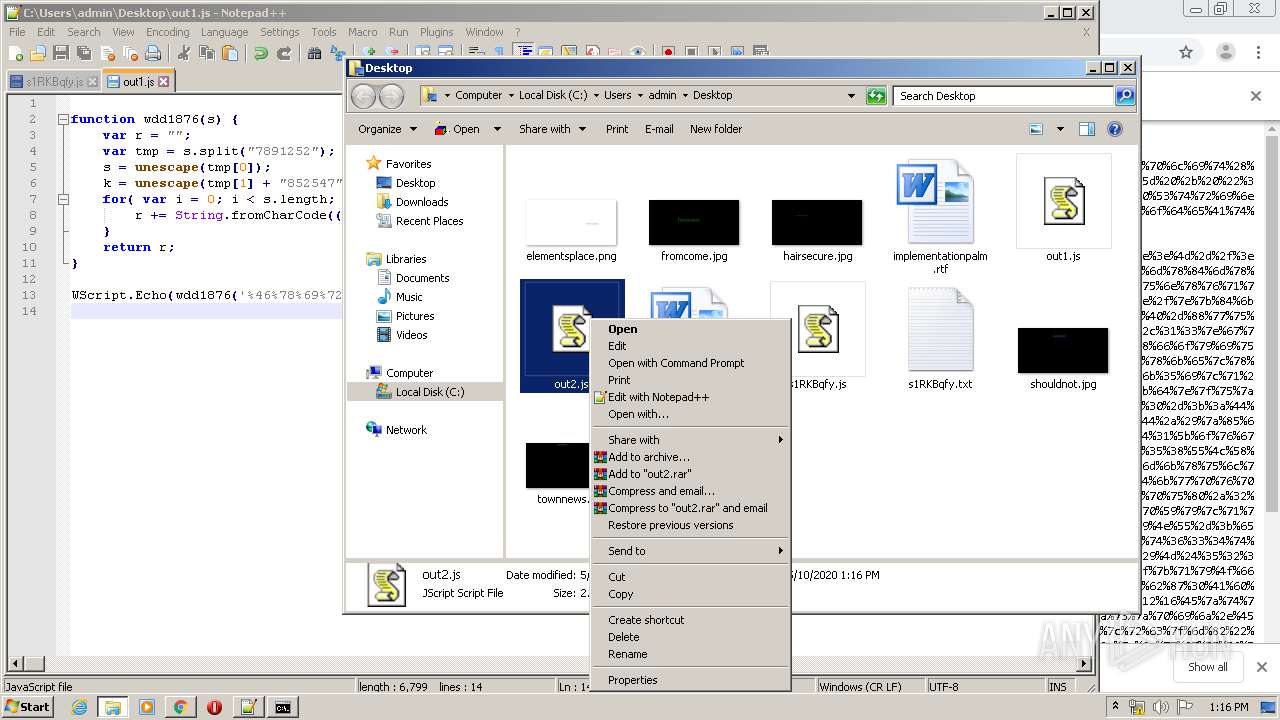Click the Save icon in Notepad++ toolbar
The image size is (1280, 720).
(x=61, y=53)
